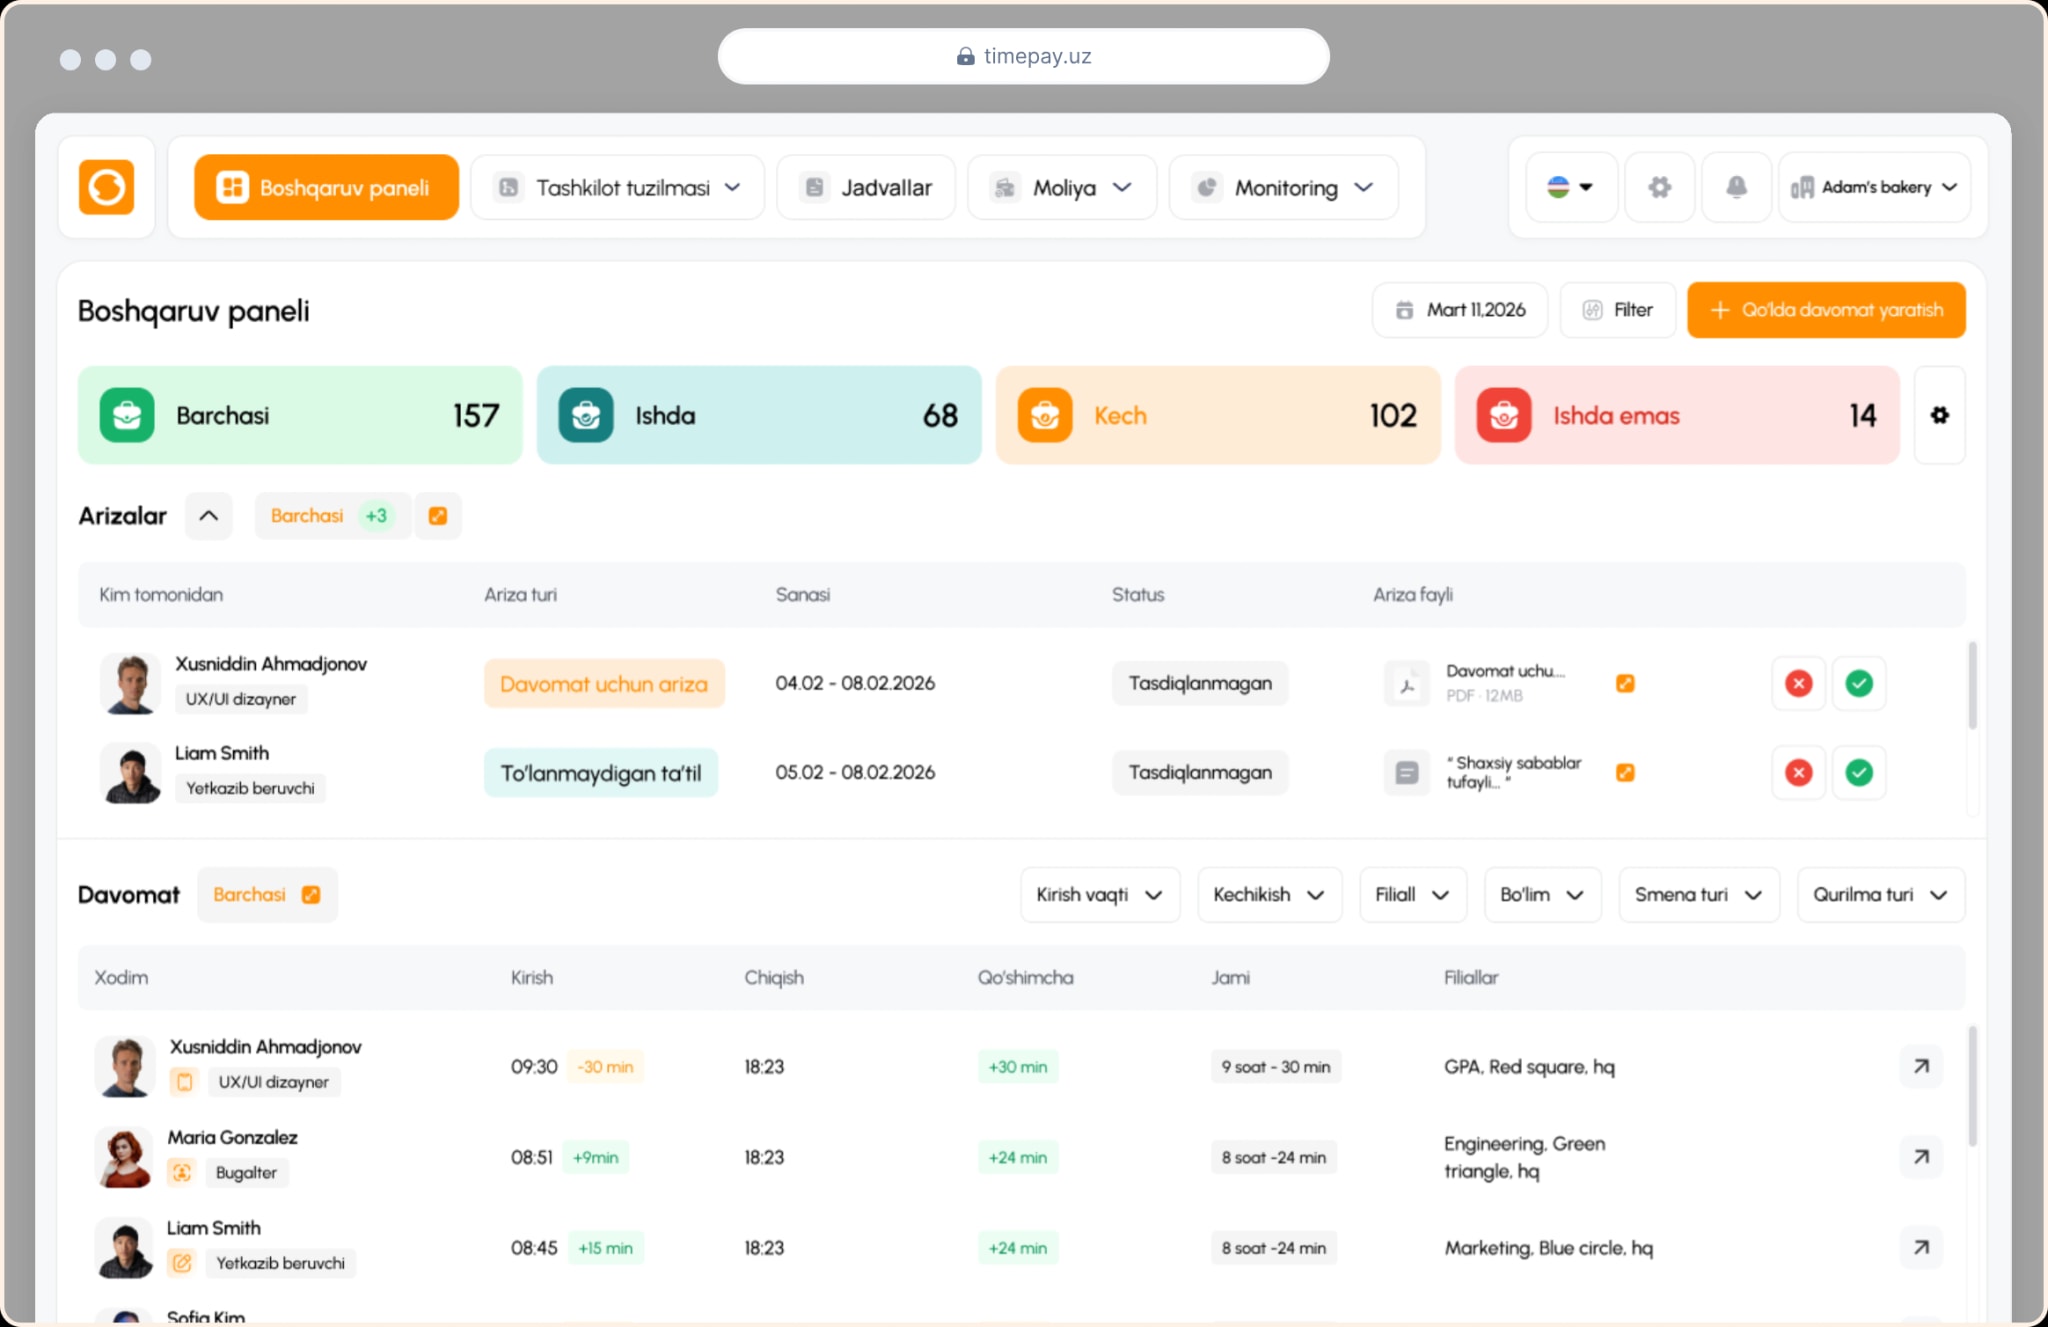
Task: Open the Kechikish dropdown
Action: pyautogui.click(x=1269, y=895)
